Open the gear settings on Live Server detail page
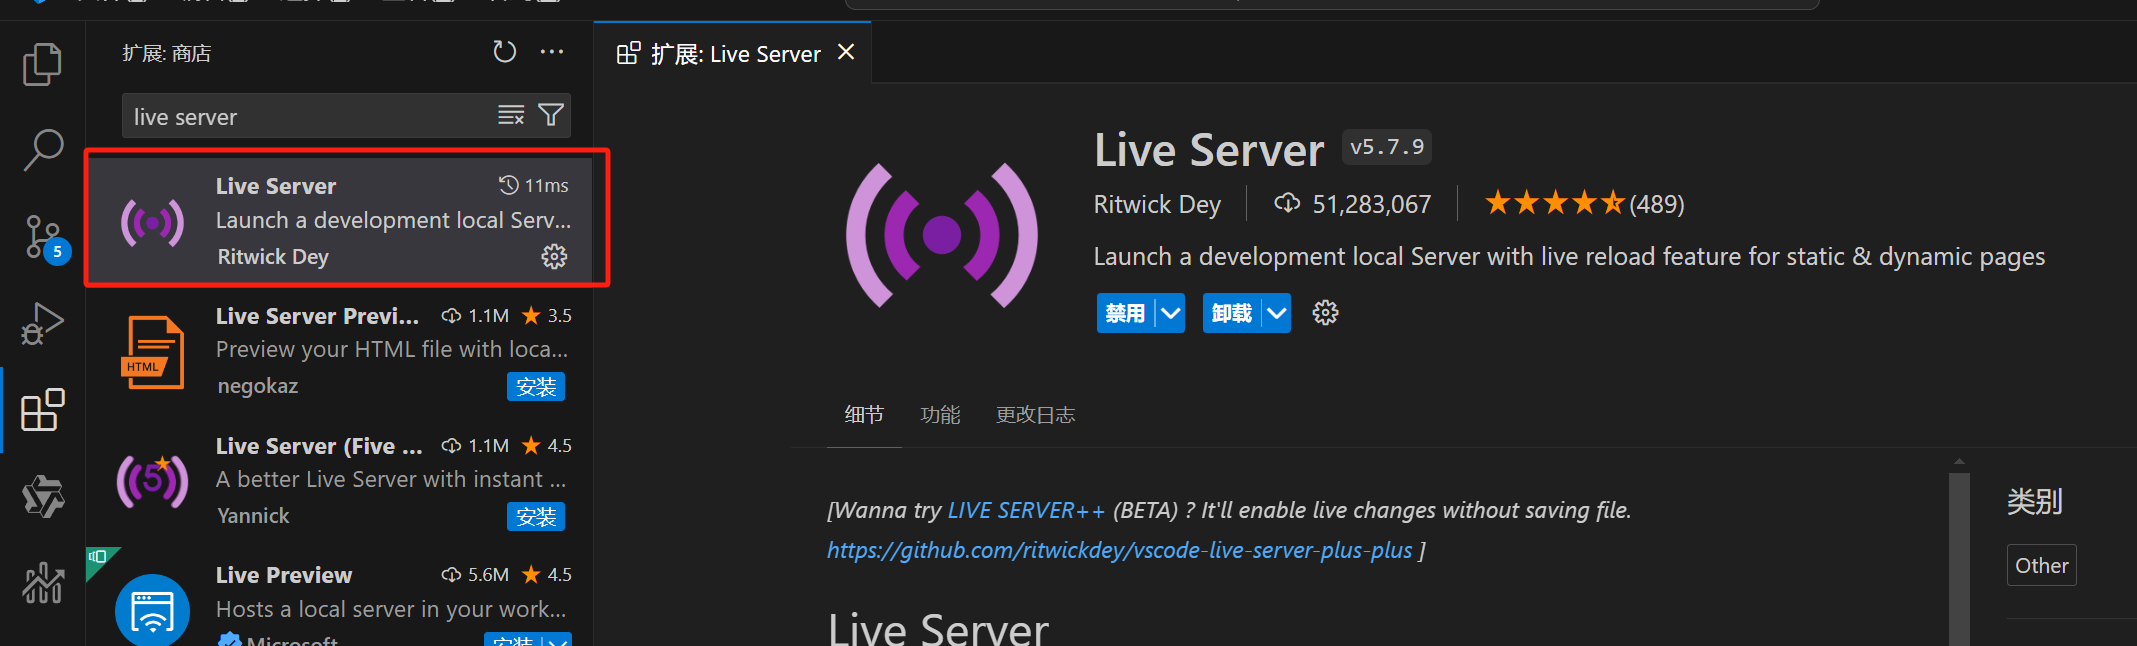2137x646 pixels. point(1325,313)
